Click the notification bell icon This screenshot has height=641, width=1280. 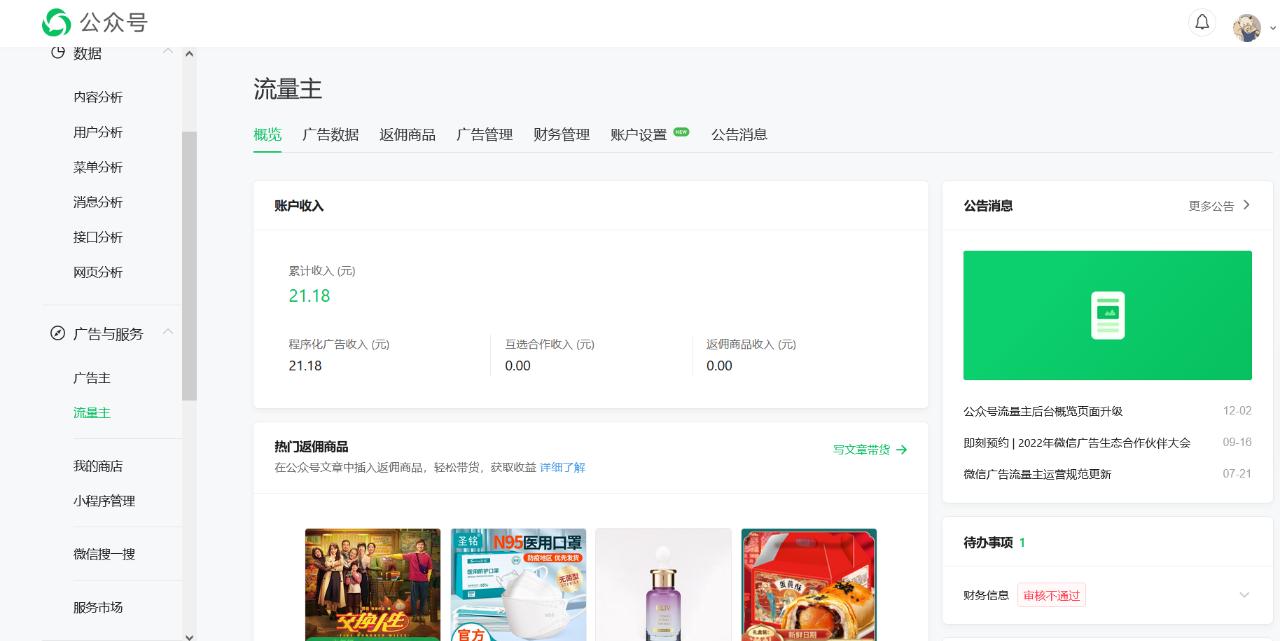[x=1202, y=22]
